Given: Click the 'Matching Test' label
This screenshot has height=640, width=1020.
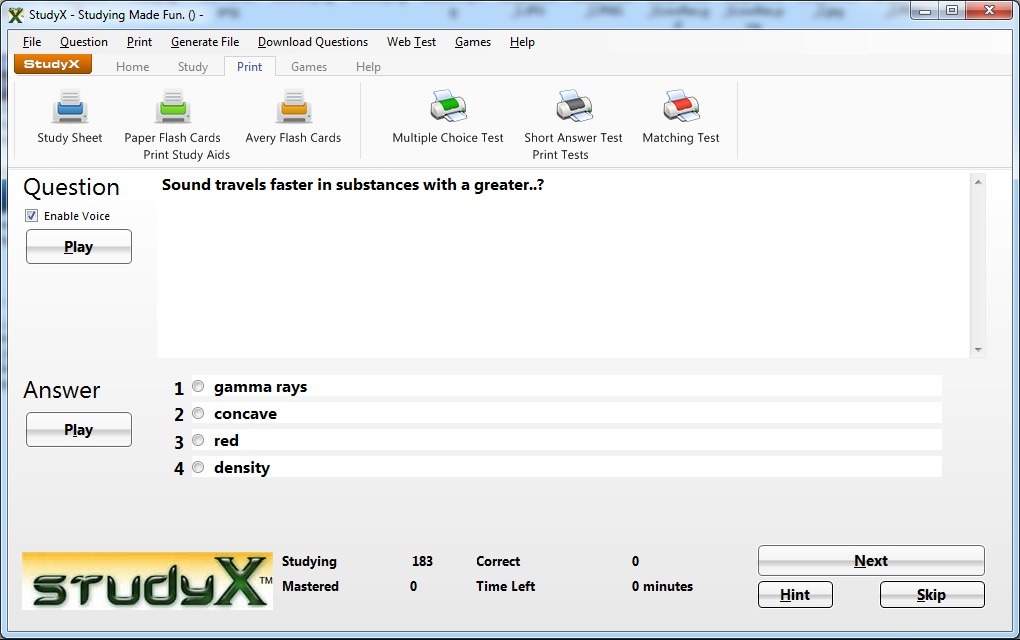Looking at the screenshot, I should 681,138.
